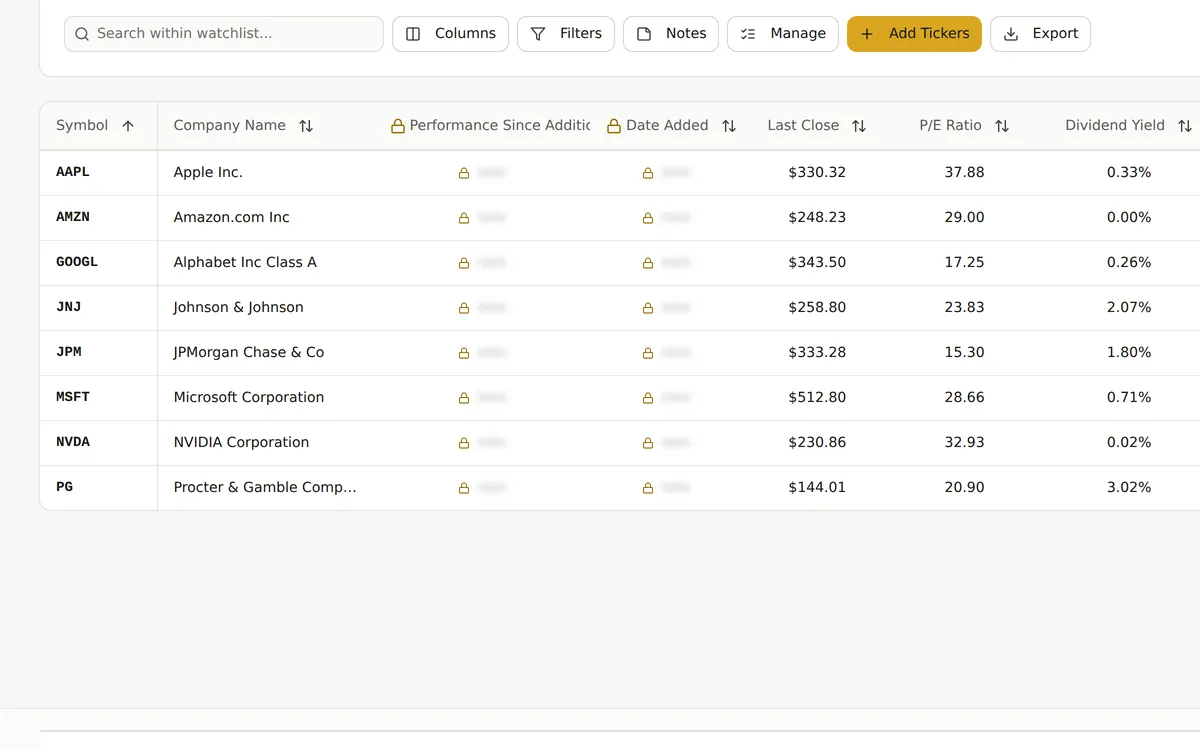The image size is (1200, 750).
Task: Click Microsoft Corporation company name
Action: click(x=249, y=397)
